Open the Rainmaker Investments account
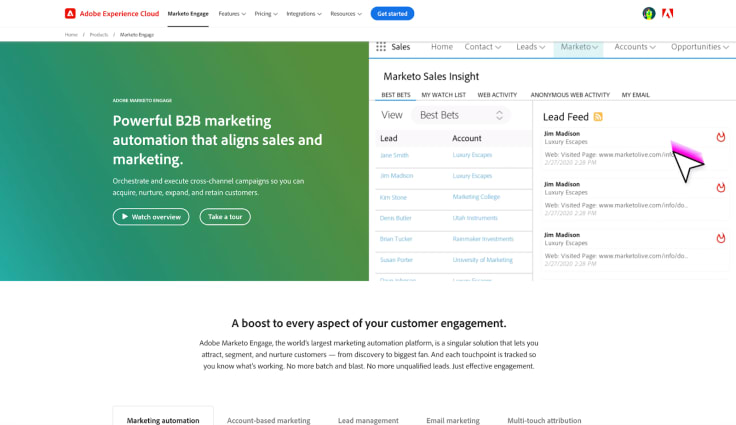 pyautogui.click(x=483, y=239)
